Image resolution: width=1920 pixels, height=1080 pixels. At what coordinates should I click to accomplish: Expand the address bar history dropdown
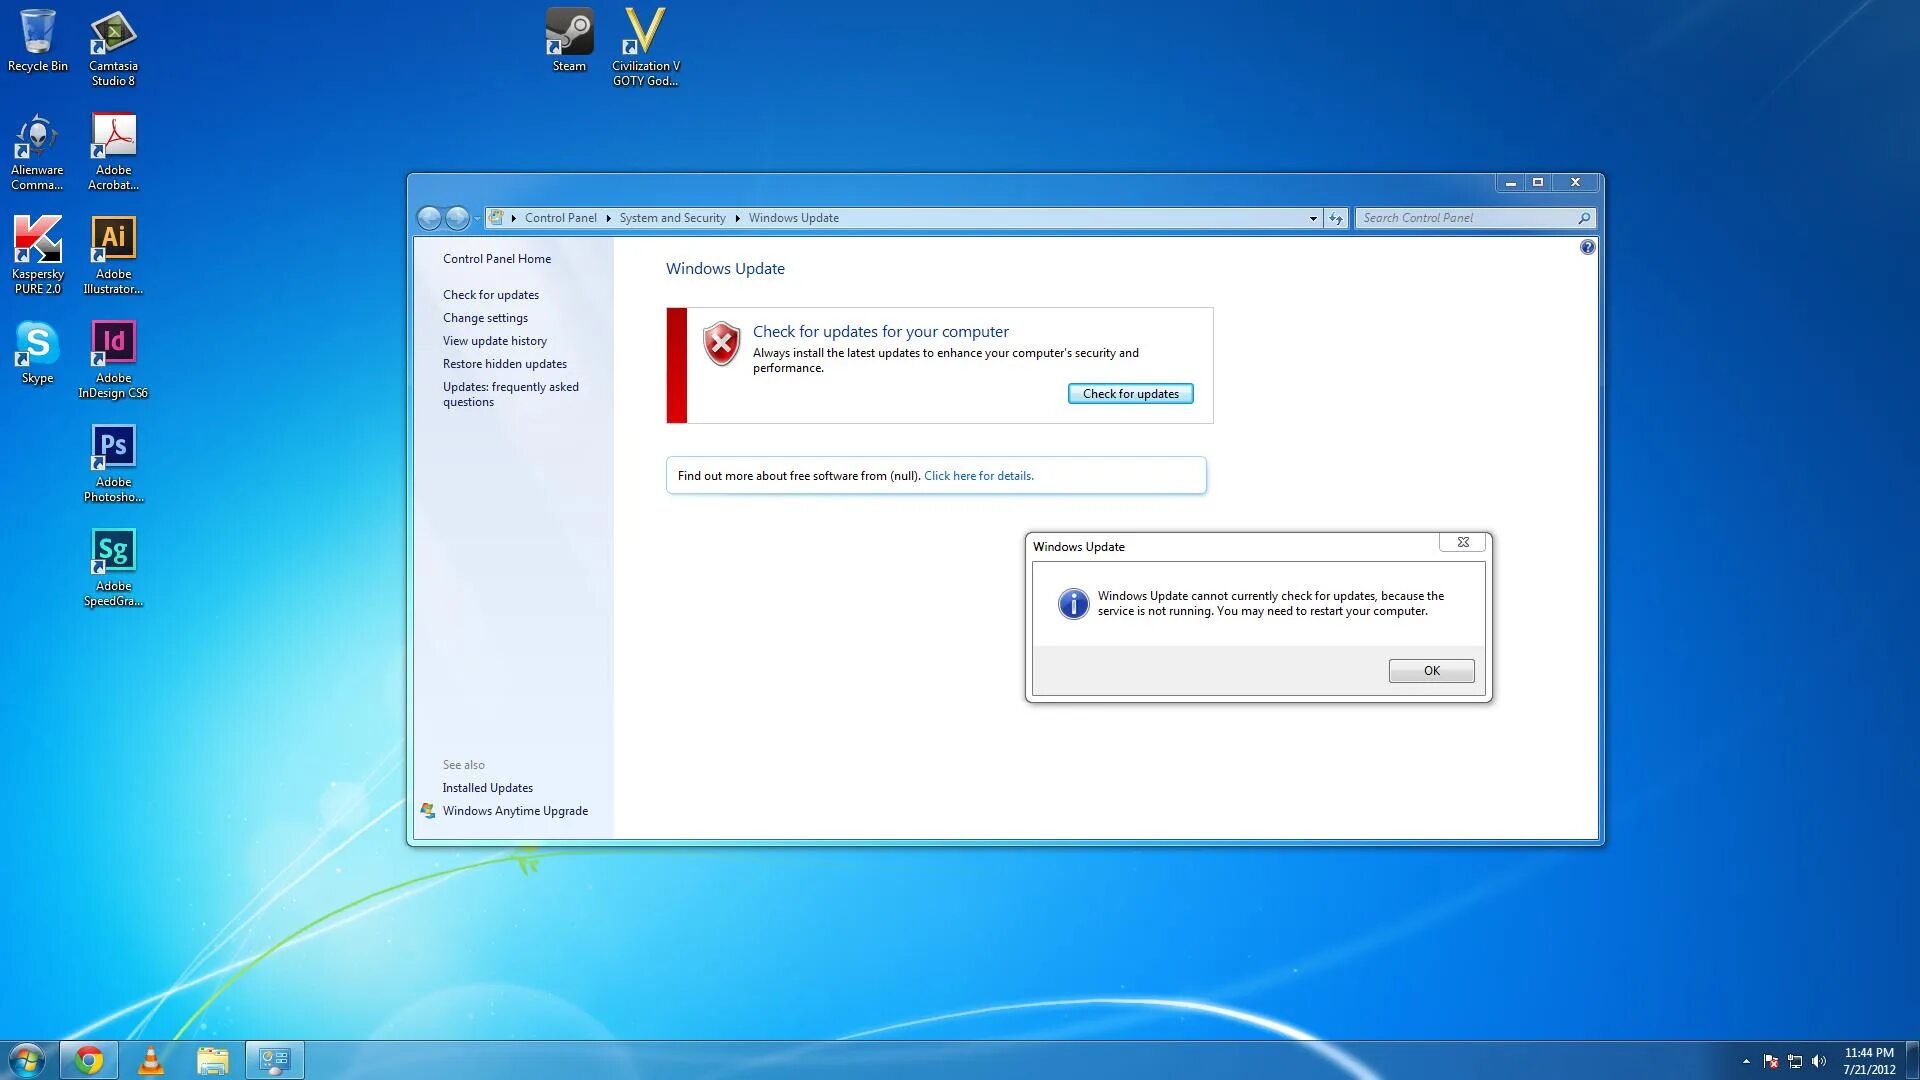(x=1313, y=218)
